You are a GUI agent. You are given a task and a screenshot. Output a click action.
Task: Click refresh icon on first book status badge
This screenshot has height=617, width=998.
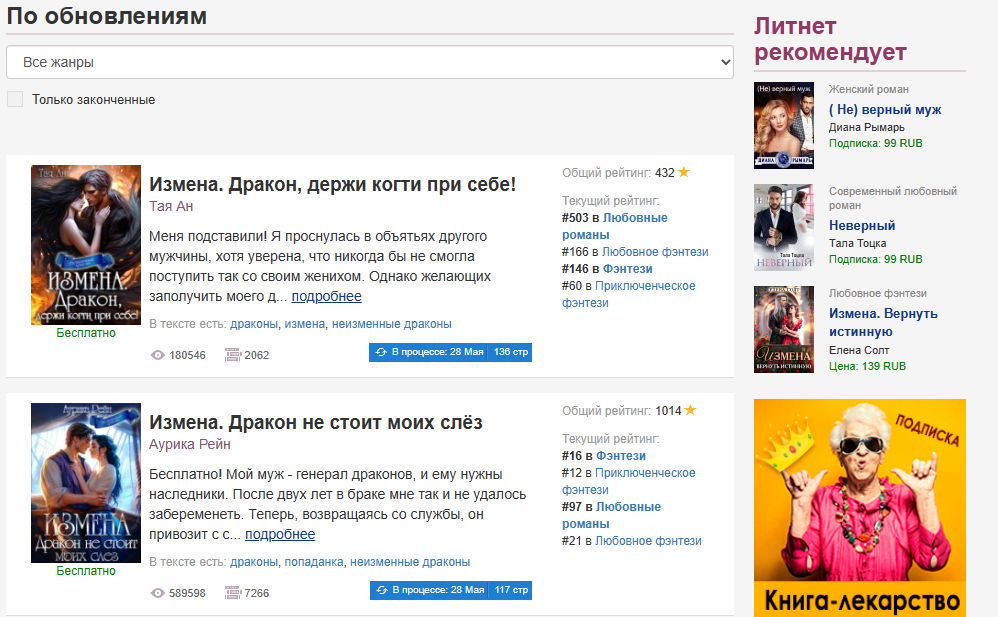coord(381,352)
